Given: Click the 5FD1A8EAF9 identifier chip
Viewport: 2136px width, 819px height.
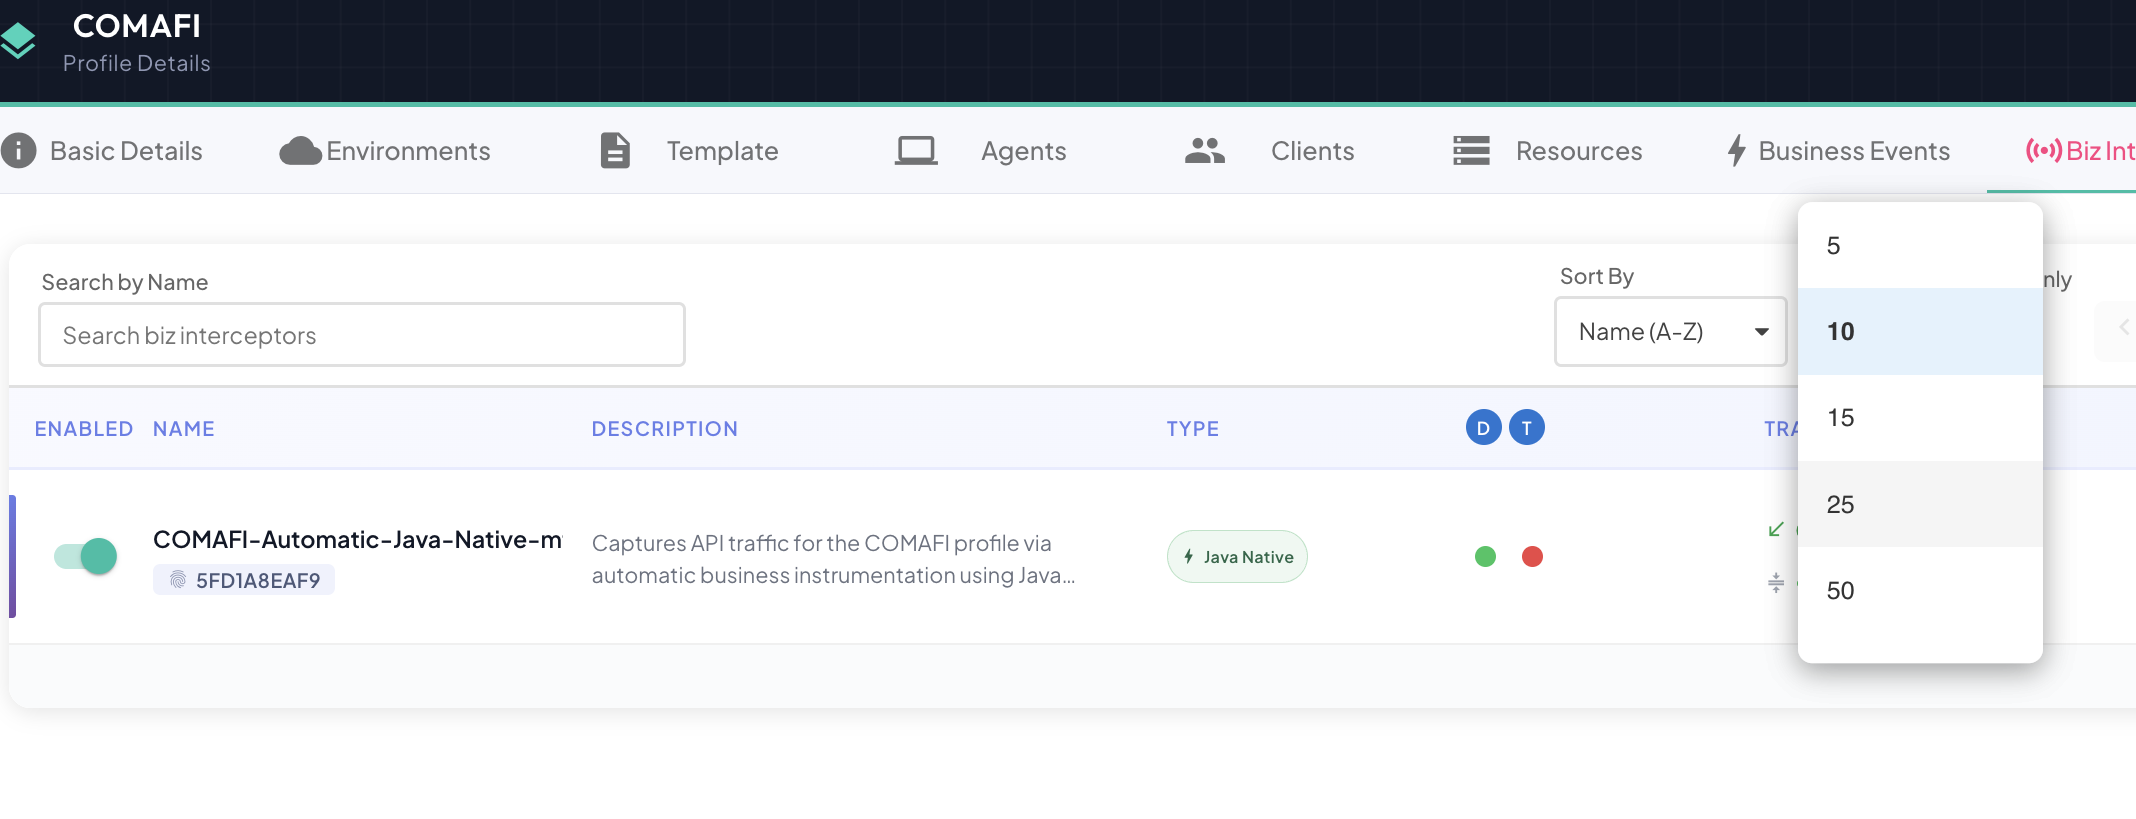Looking at the screenshot, I should (x=244, y=580).
